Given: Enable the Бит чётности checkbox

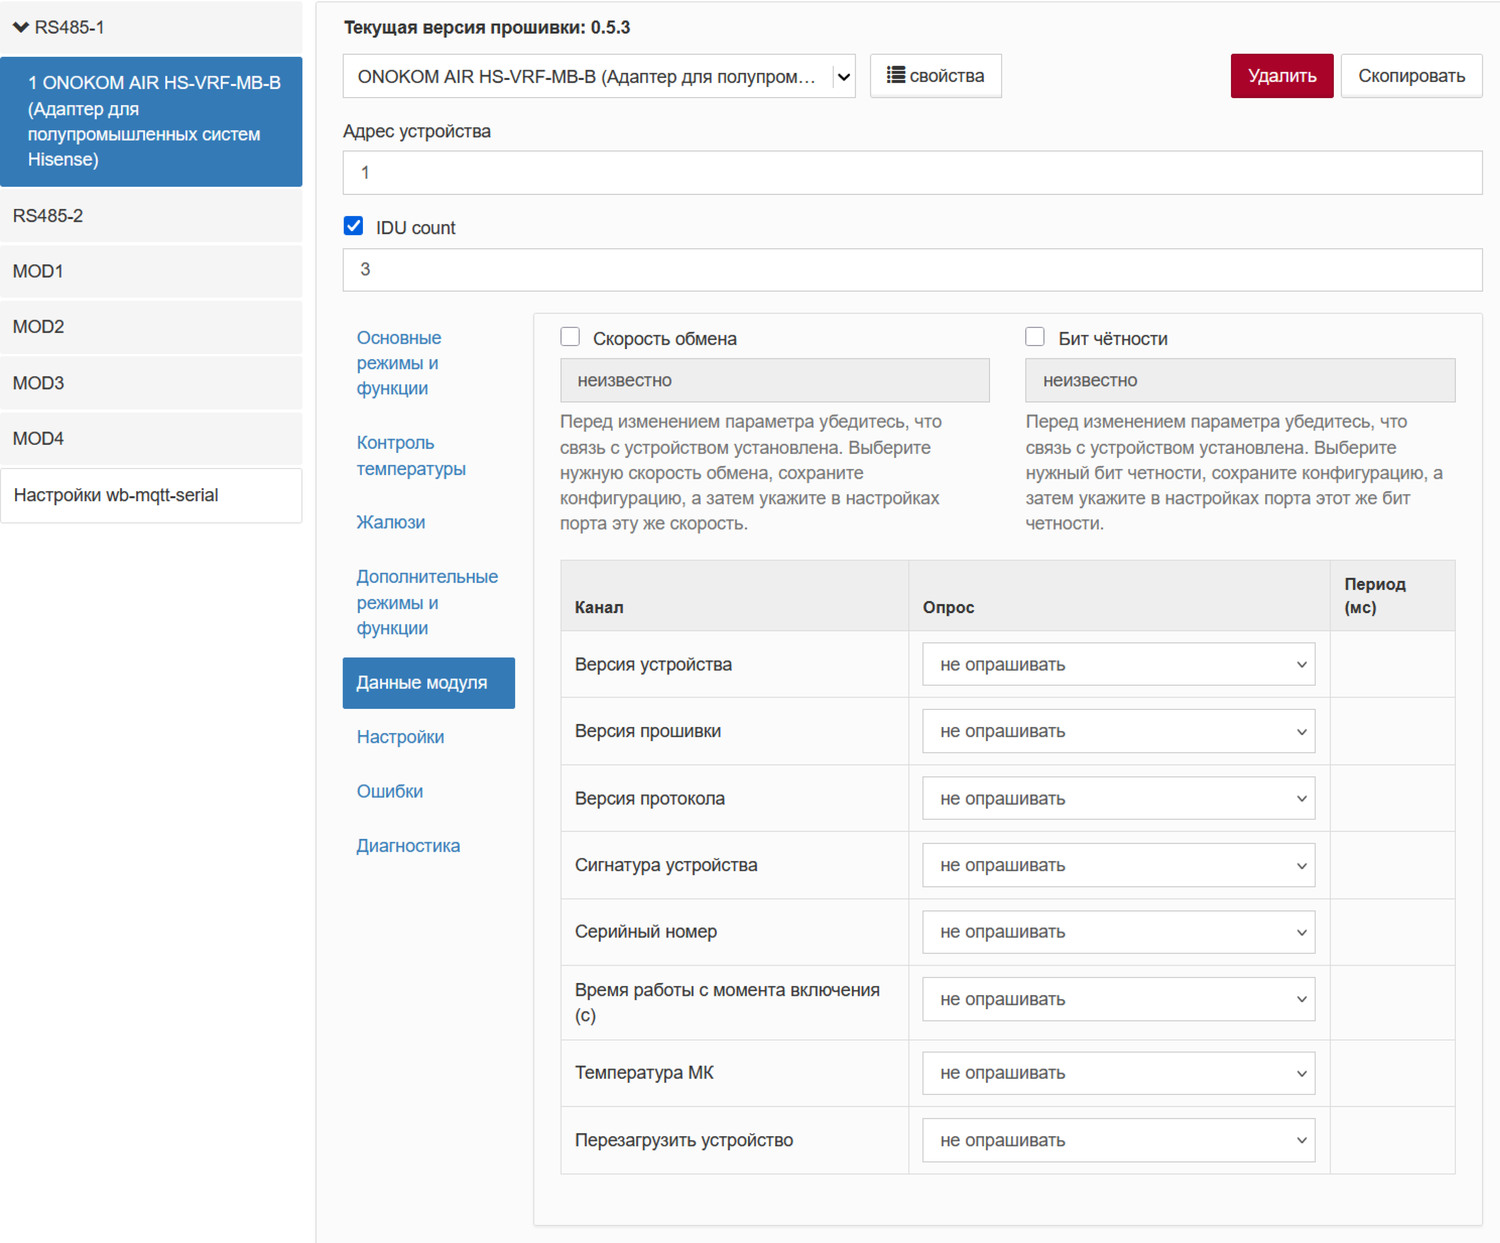Looking at the screenshot, I should (1035, 337).
